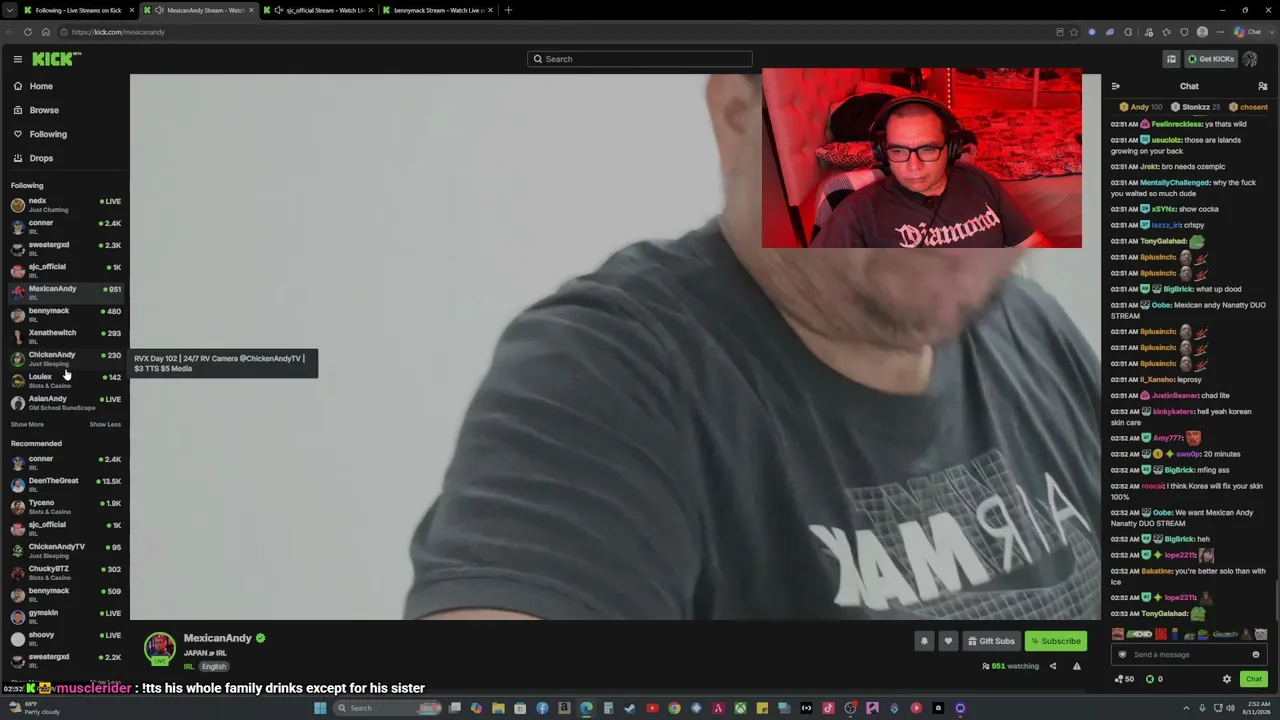1280x720 pixels.
Task: Click the Windows taskbar search box
Action: point(388,708)
